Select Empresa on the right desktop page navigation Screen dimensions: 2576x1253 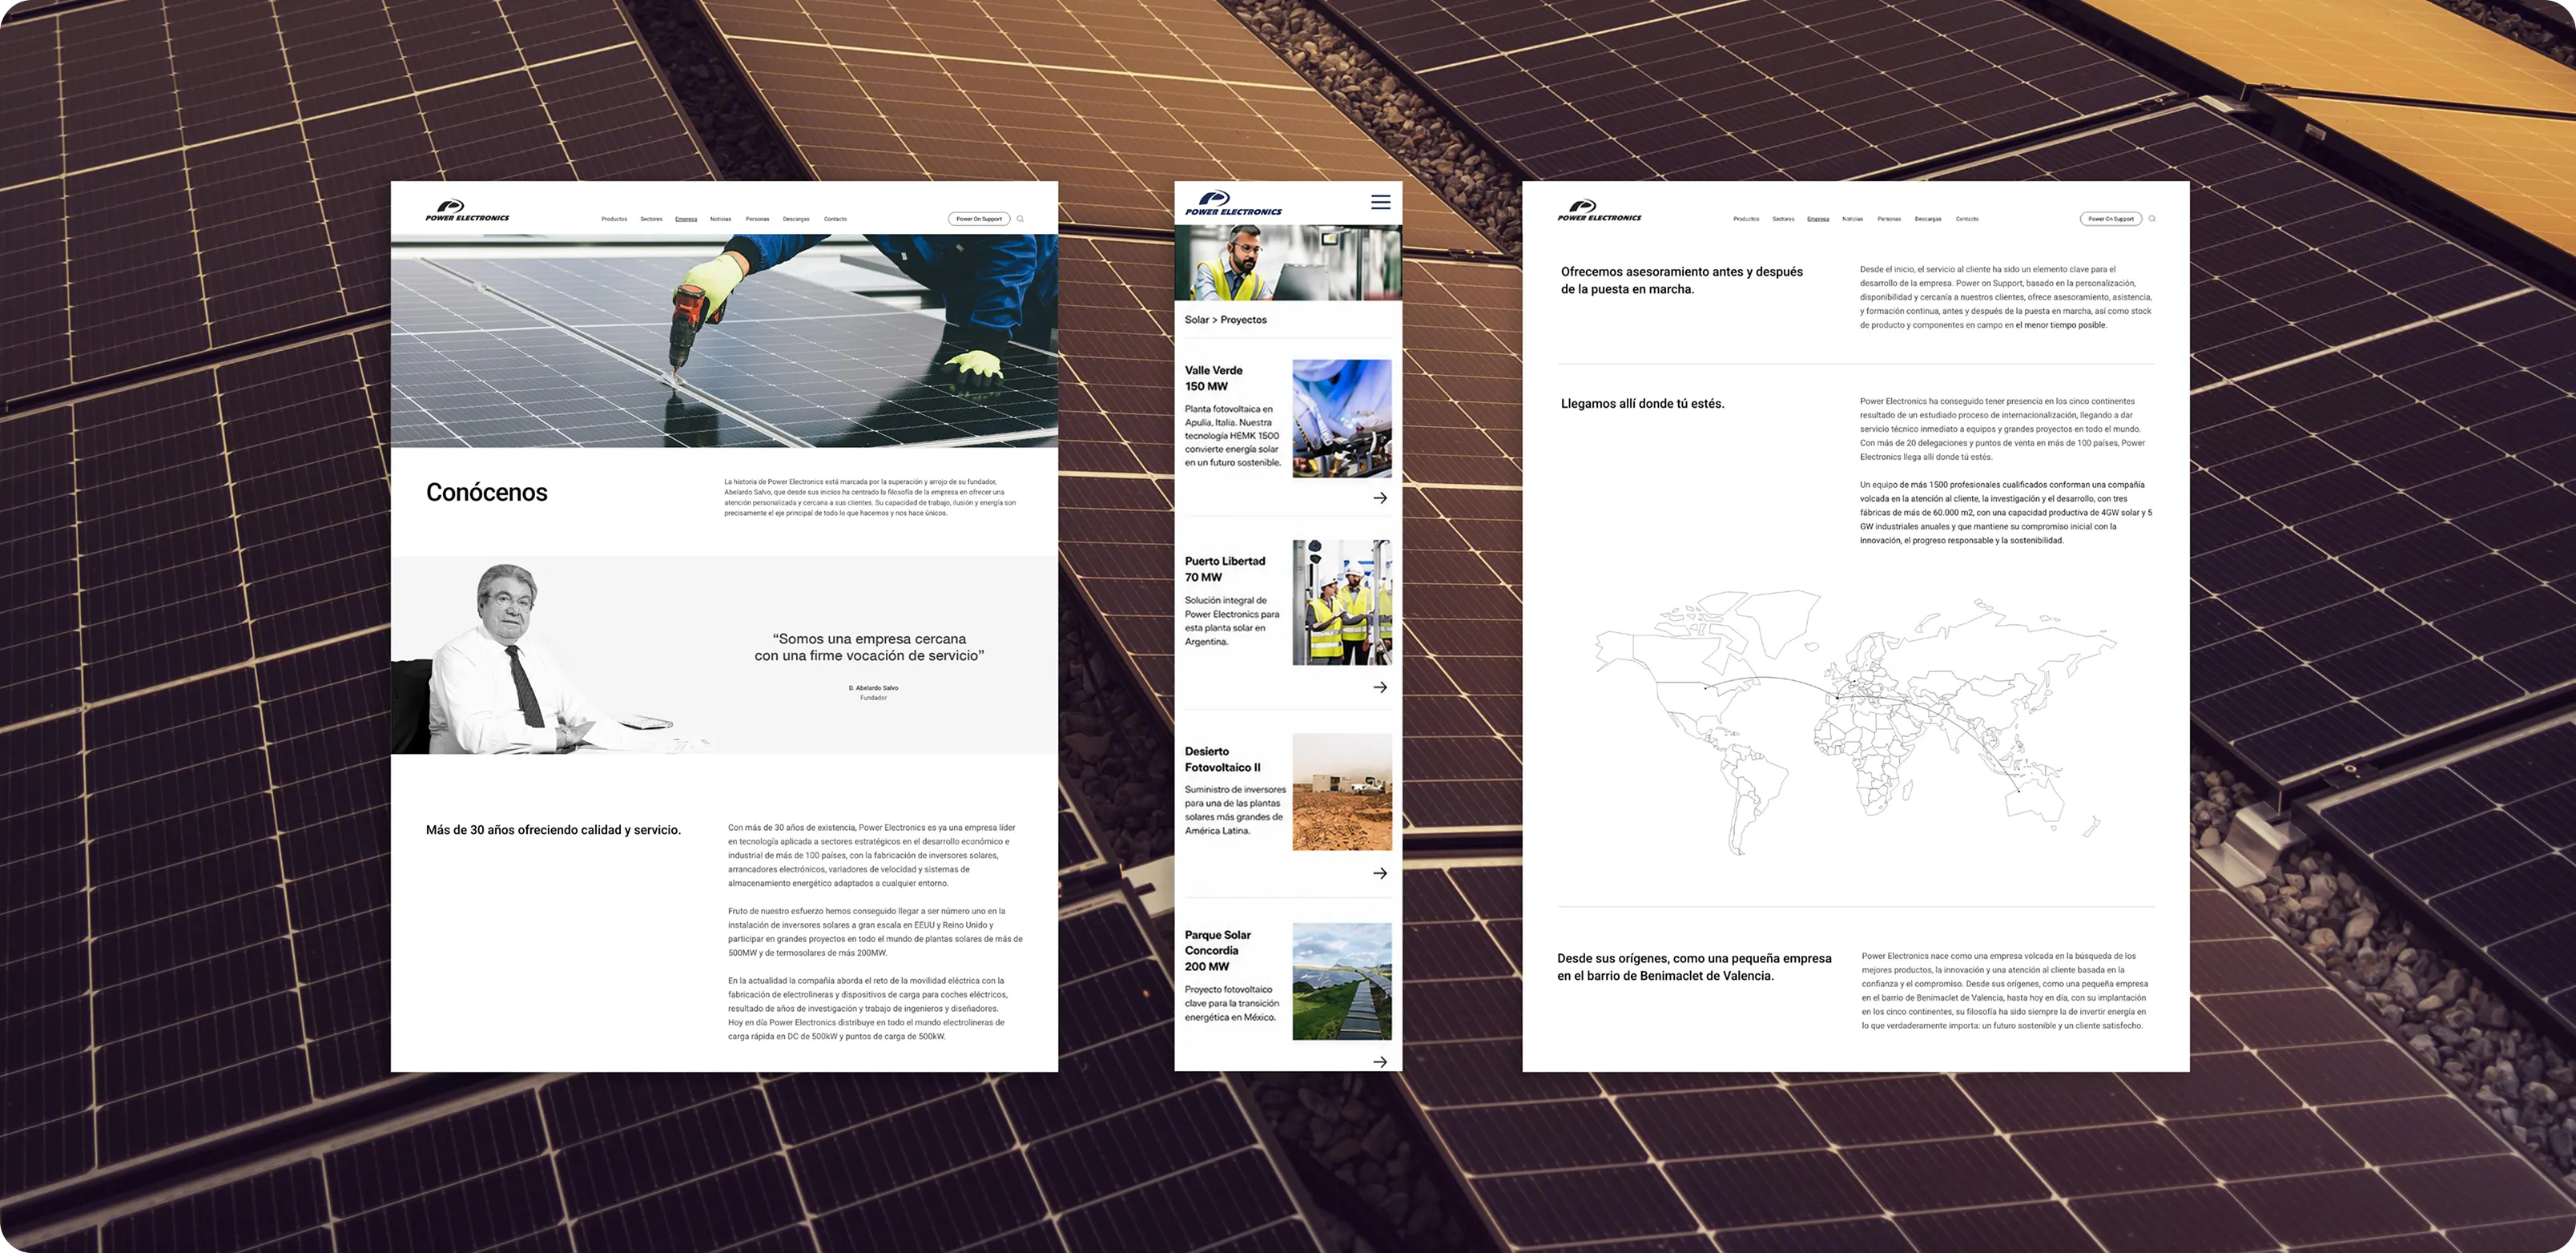(1818, 219)
